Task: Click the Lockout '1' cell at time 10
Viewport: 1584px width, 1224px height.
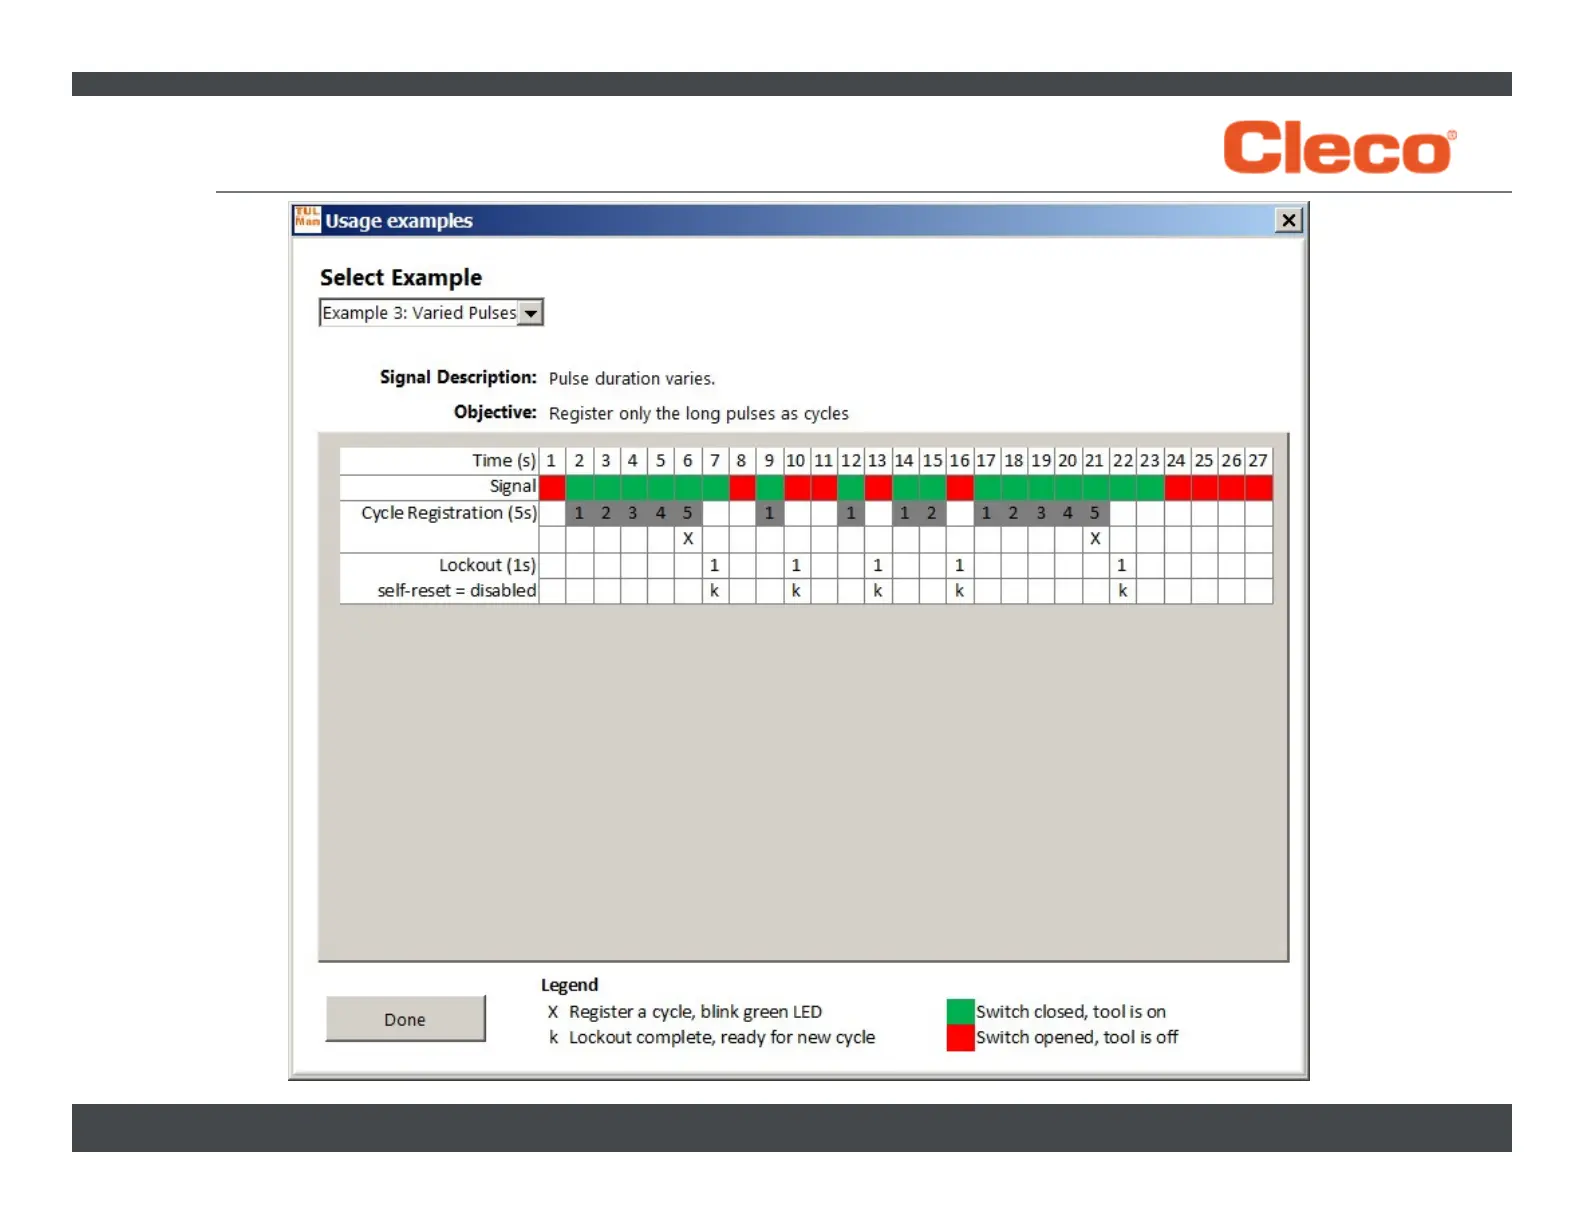Action: (x=796, y=565)
